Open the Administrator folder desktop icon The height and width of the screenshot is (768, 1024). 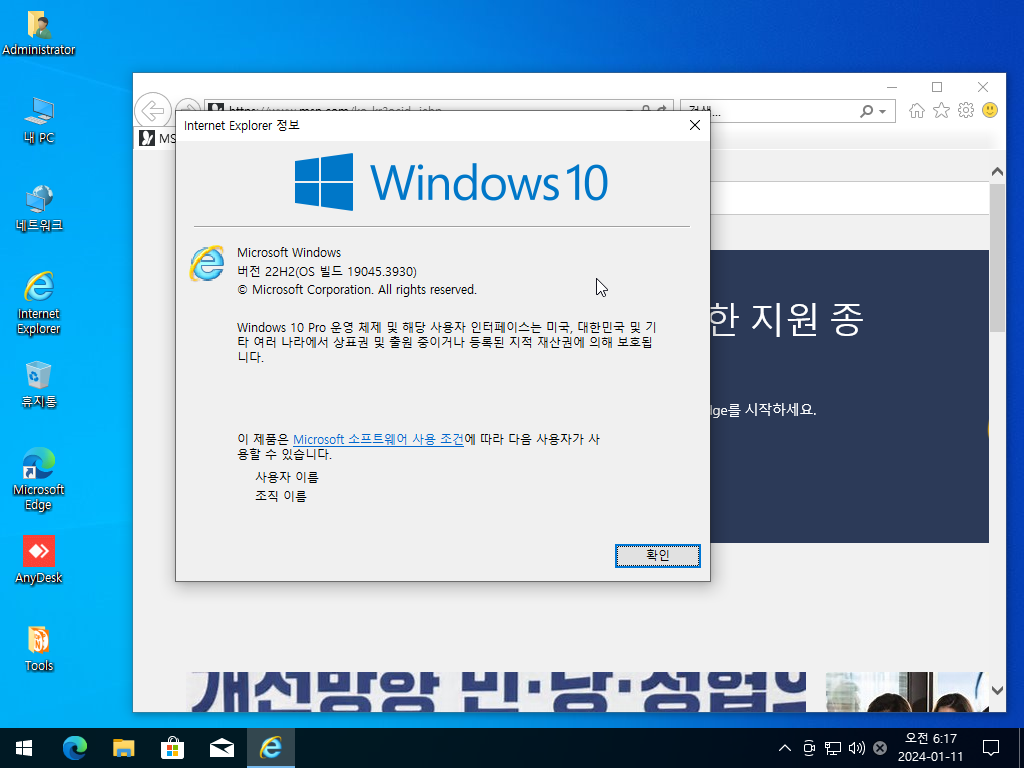(39, 33)
